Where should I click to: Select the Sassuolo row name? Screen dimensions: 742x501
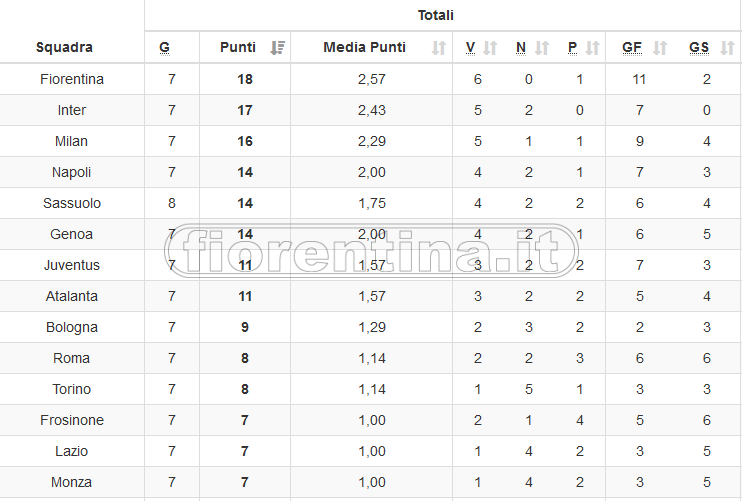click(x=72, y=203)
